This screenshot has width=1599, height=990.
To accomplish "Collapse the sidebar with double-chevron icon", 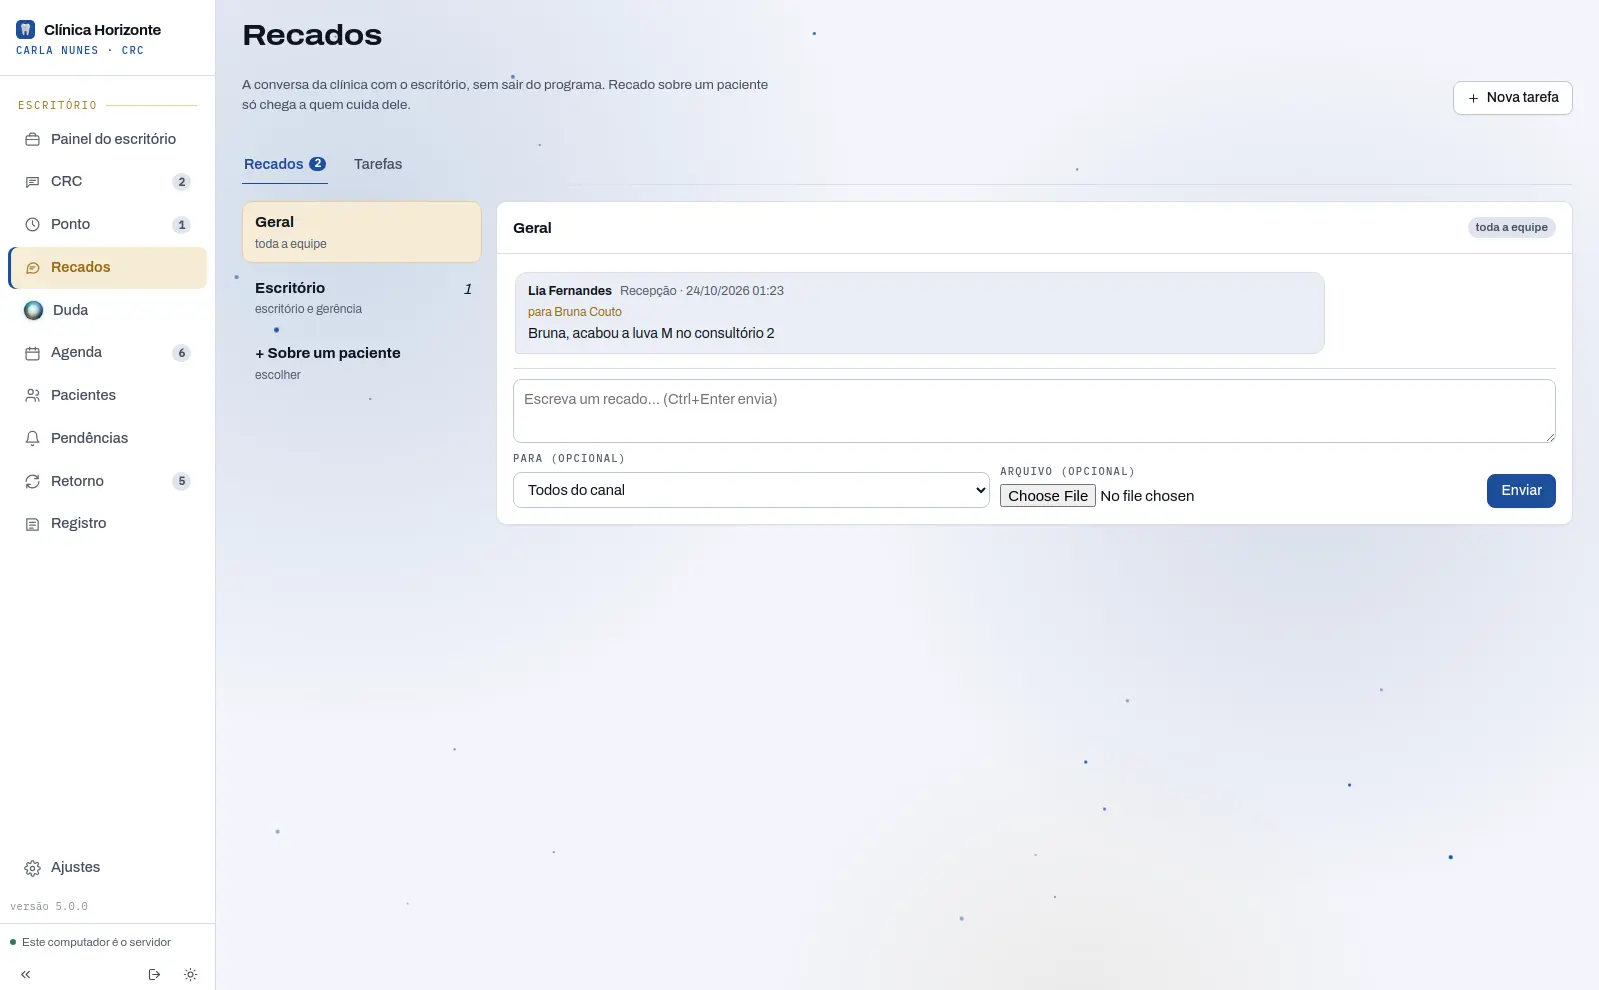I will tap(26, 974).
